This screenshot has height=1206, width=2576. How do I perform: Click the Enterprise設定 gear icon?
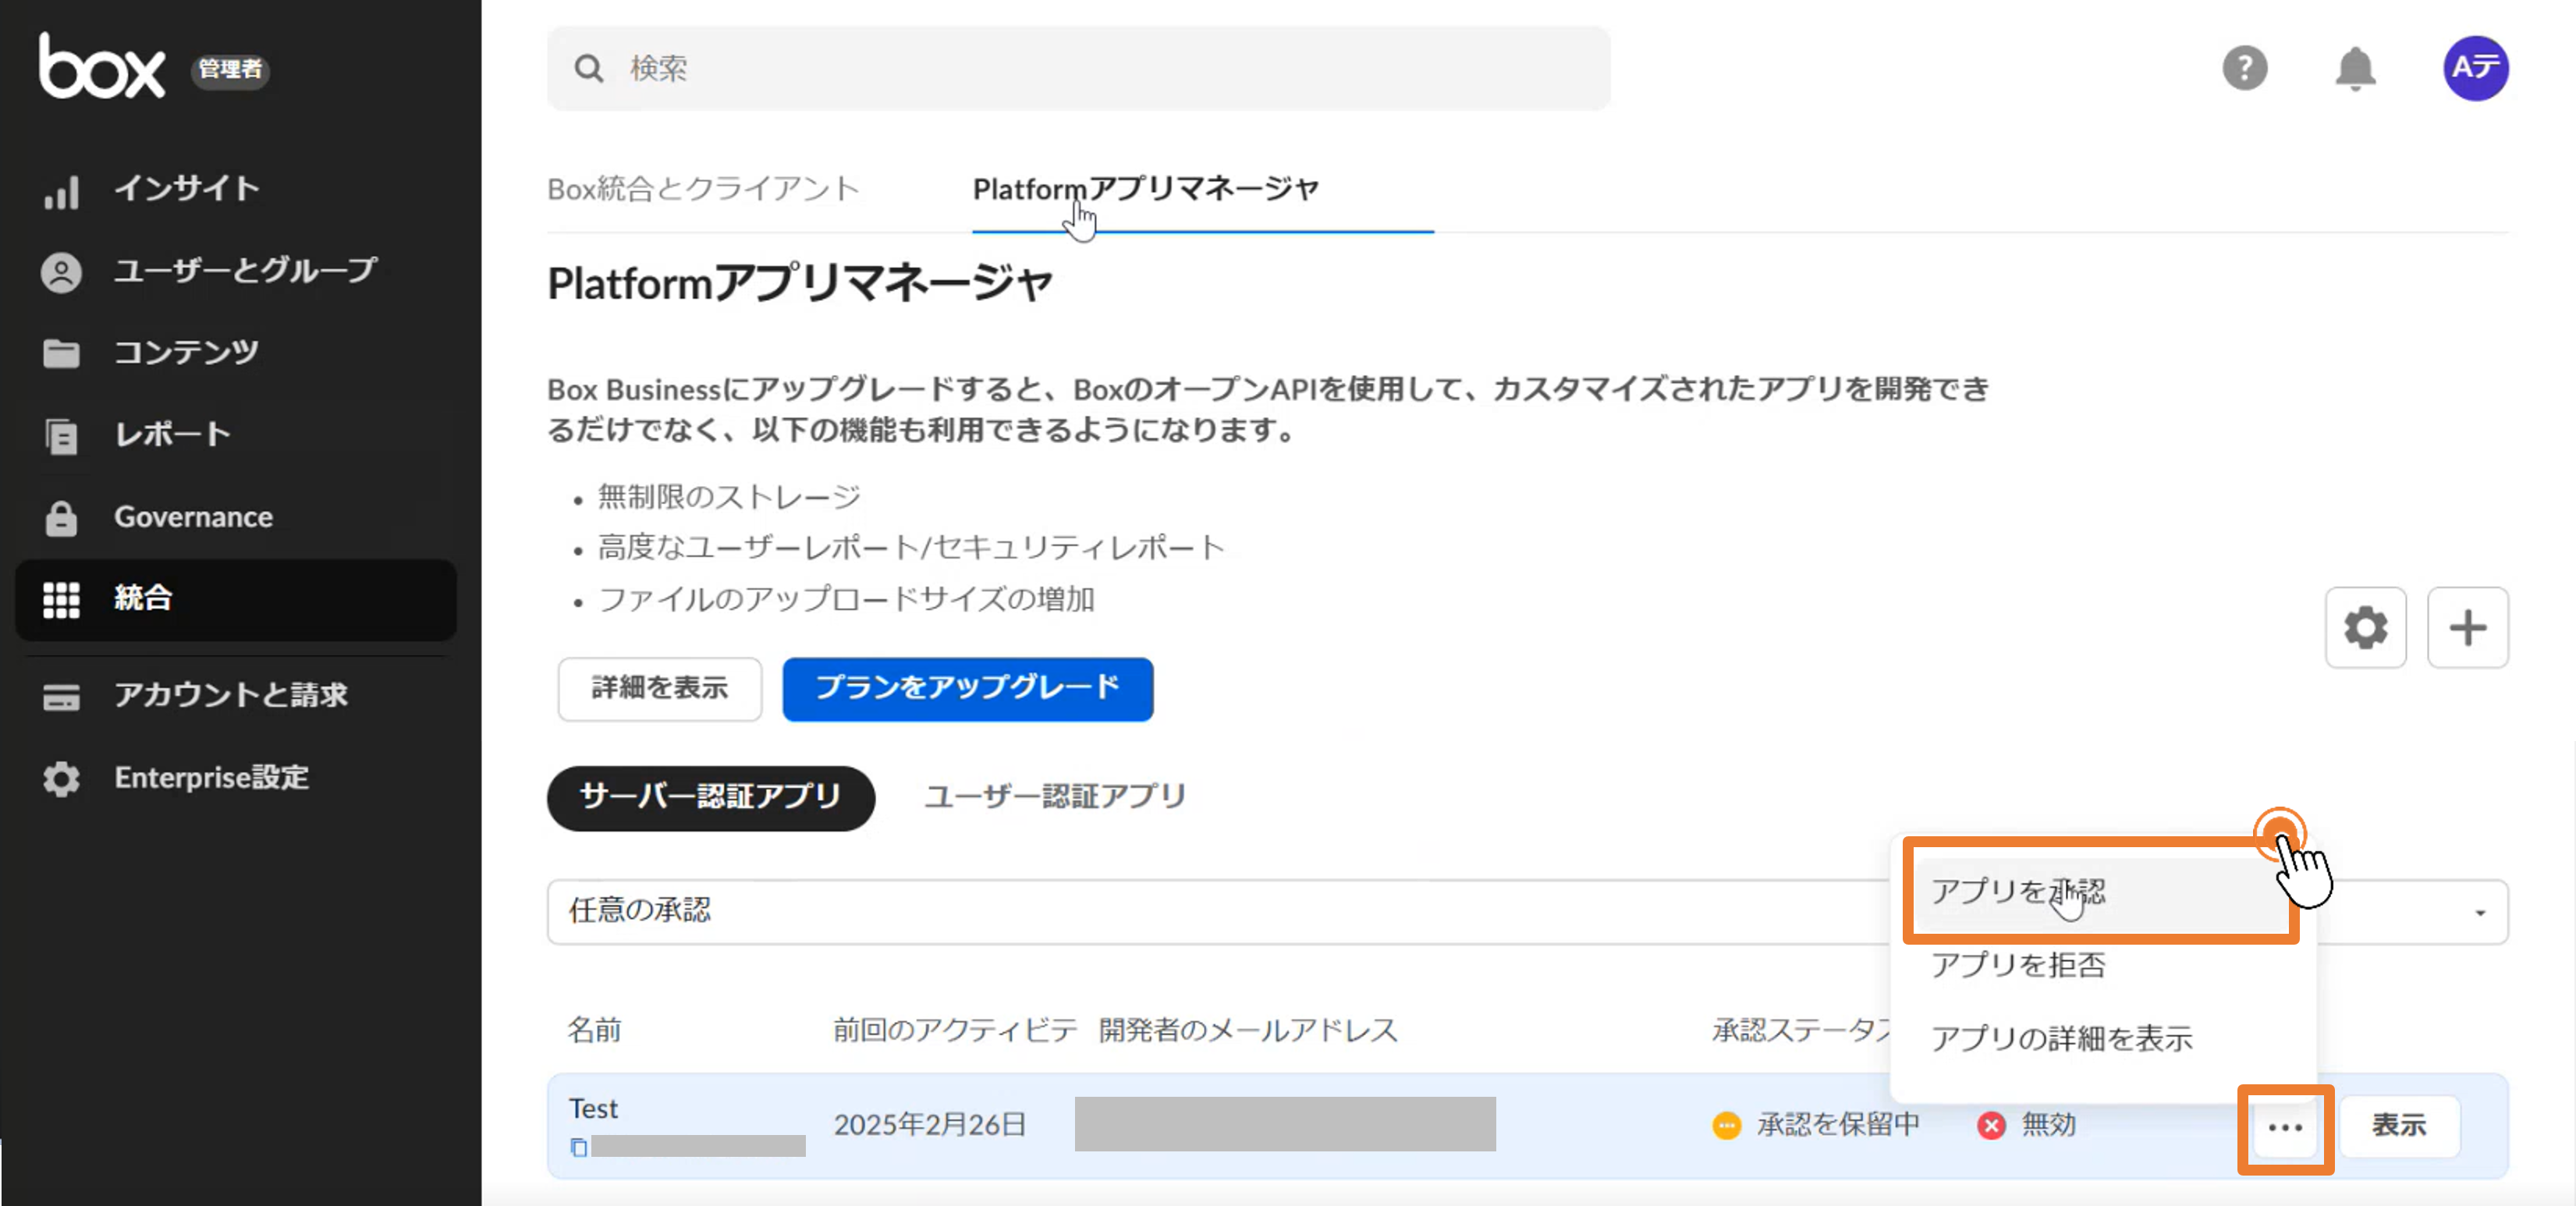tap(61, 779)
